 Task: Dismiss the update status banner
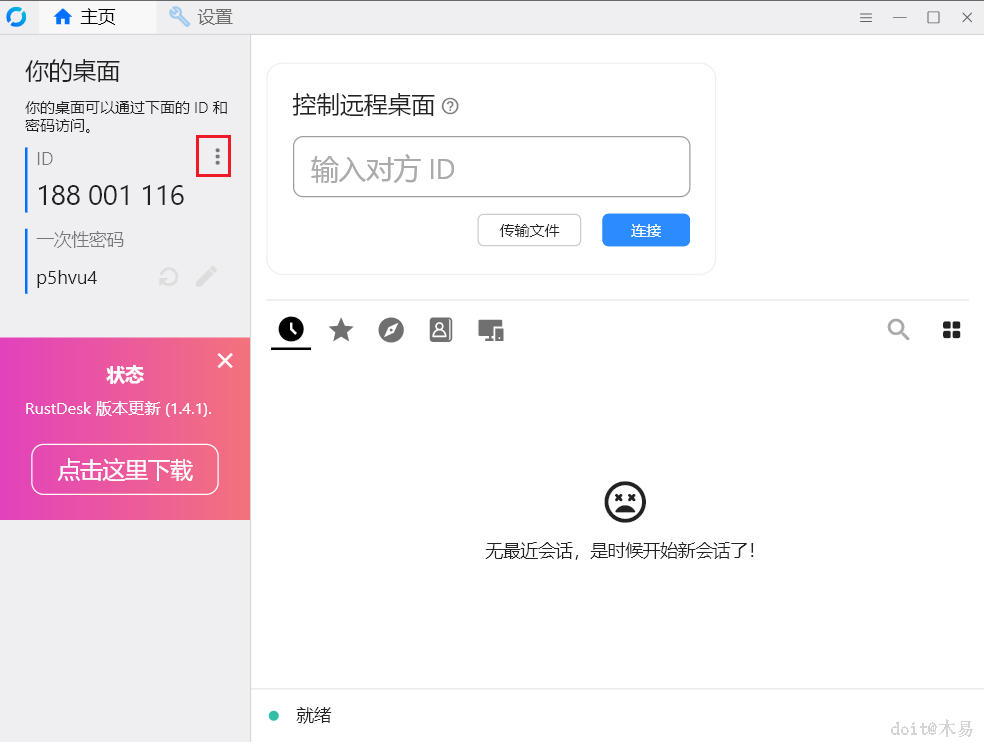225,360
